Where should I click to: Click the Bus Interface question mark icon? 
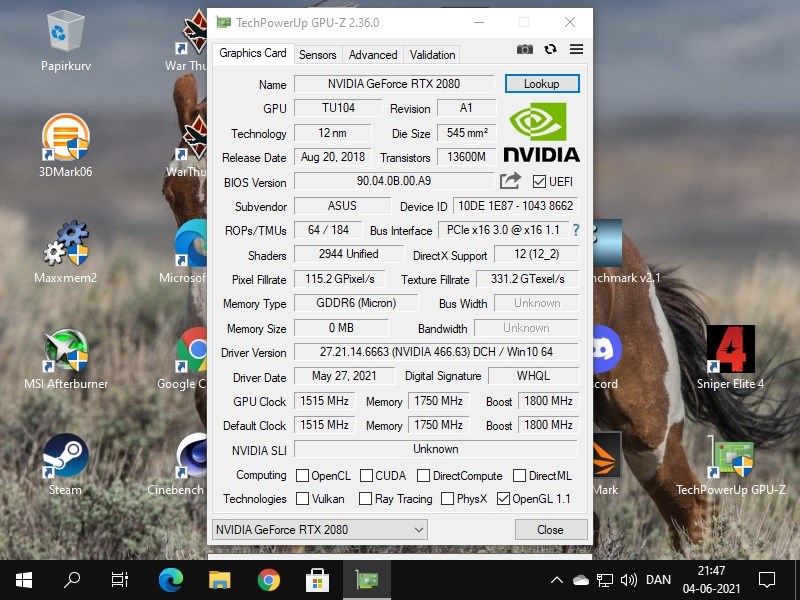tap(576, 230)
